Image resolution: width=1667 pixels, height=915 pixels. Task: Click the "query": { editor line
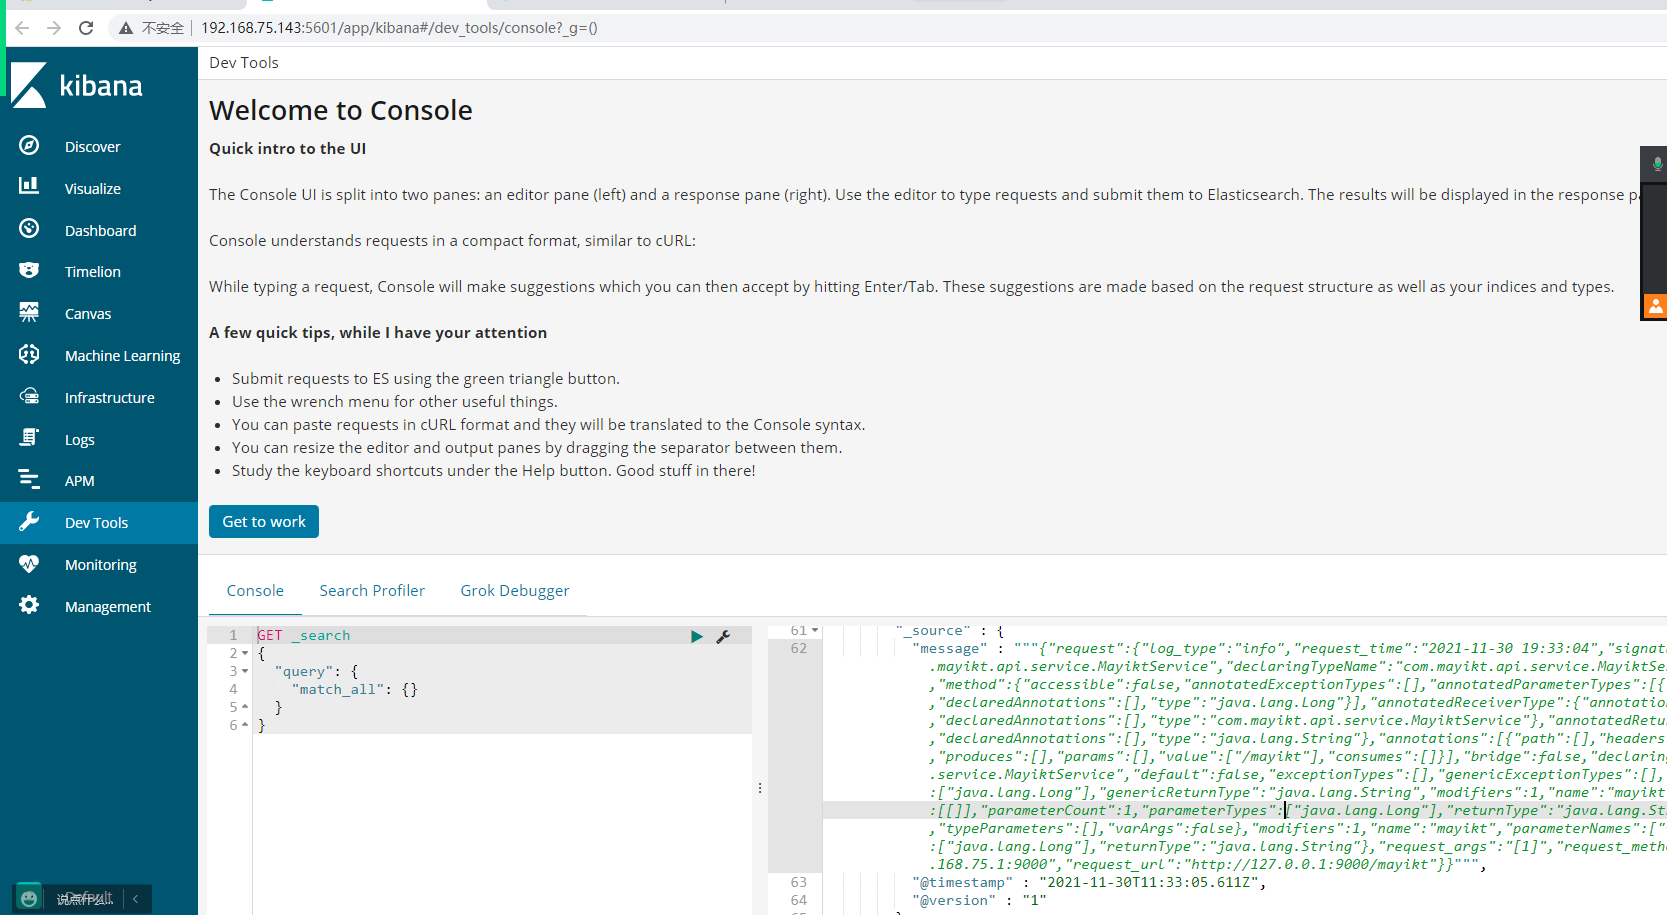coord(316,671)
